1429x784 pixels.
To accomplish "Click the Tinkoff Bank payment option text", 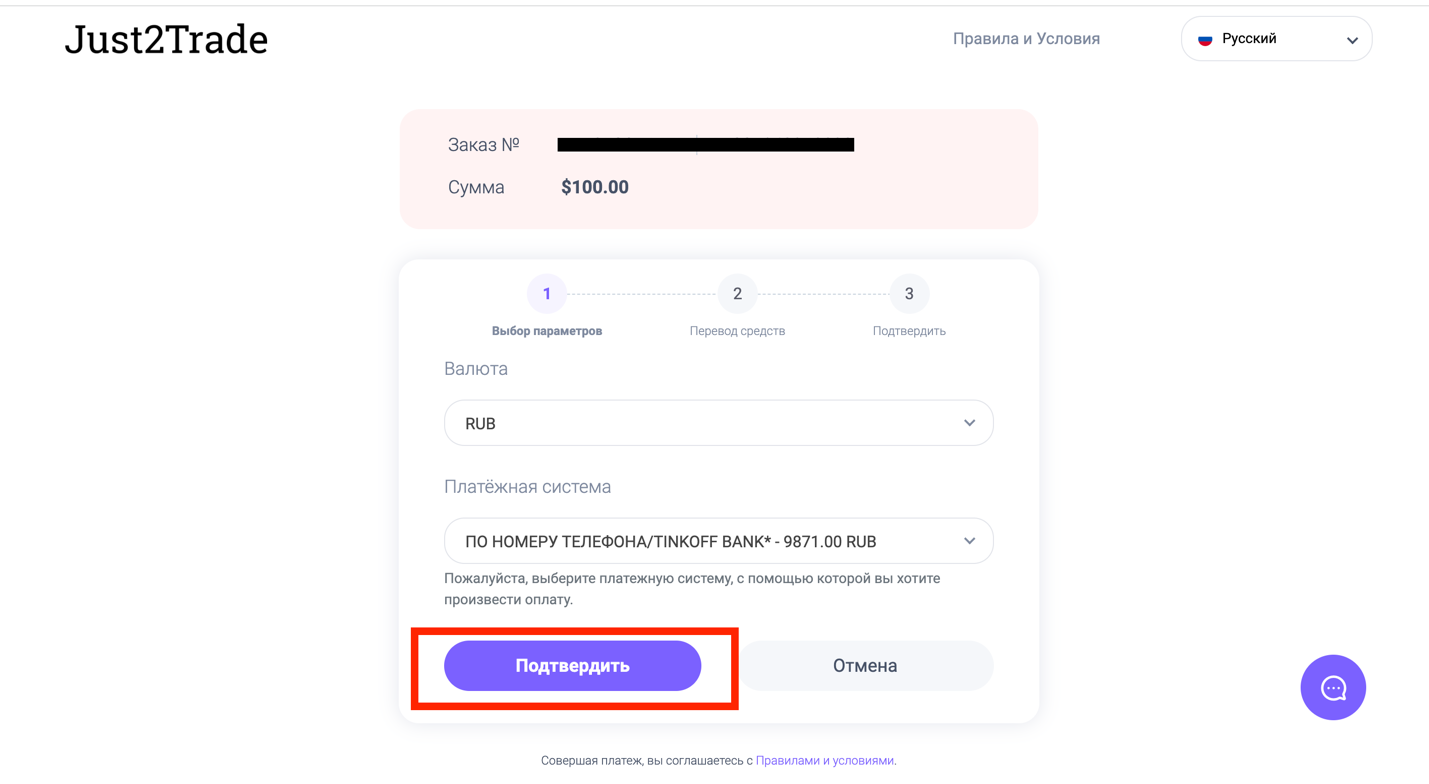I will pos(670,542).
